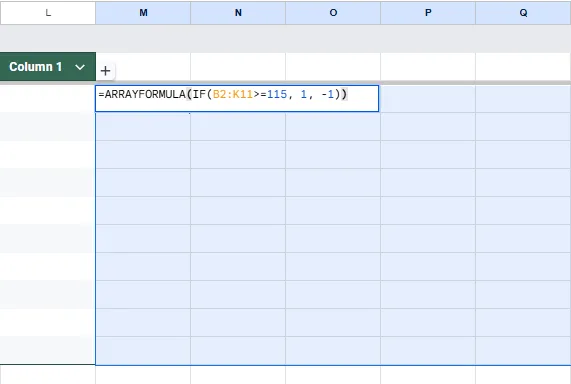Select the Column 1 table header
The width and height of the screenshot is (571, 384).
pos(48,67)
